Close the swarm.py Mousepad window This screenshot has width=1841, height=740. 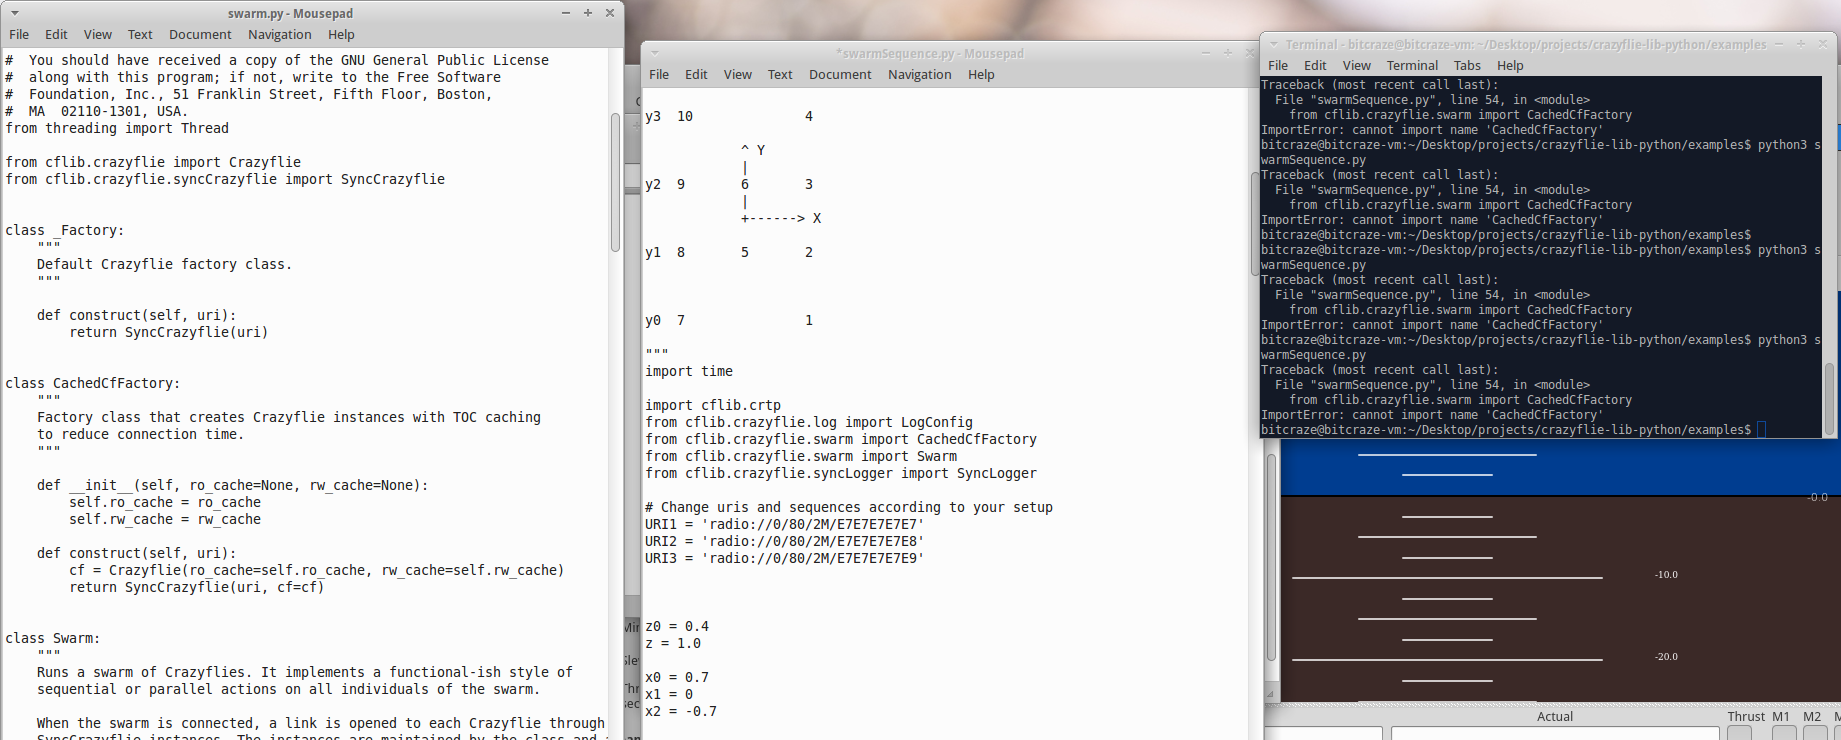(608, 13)
